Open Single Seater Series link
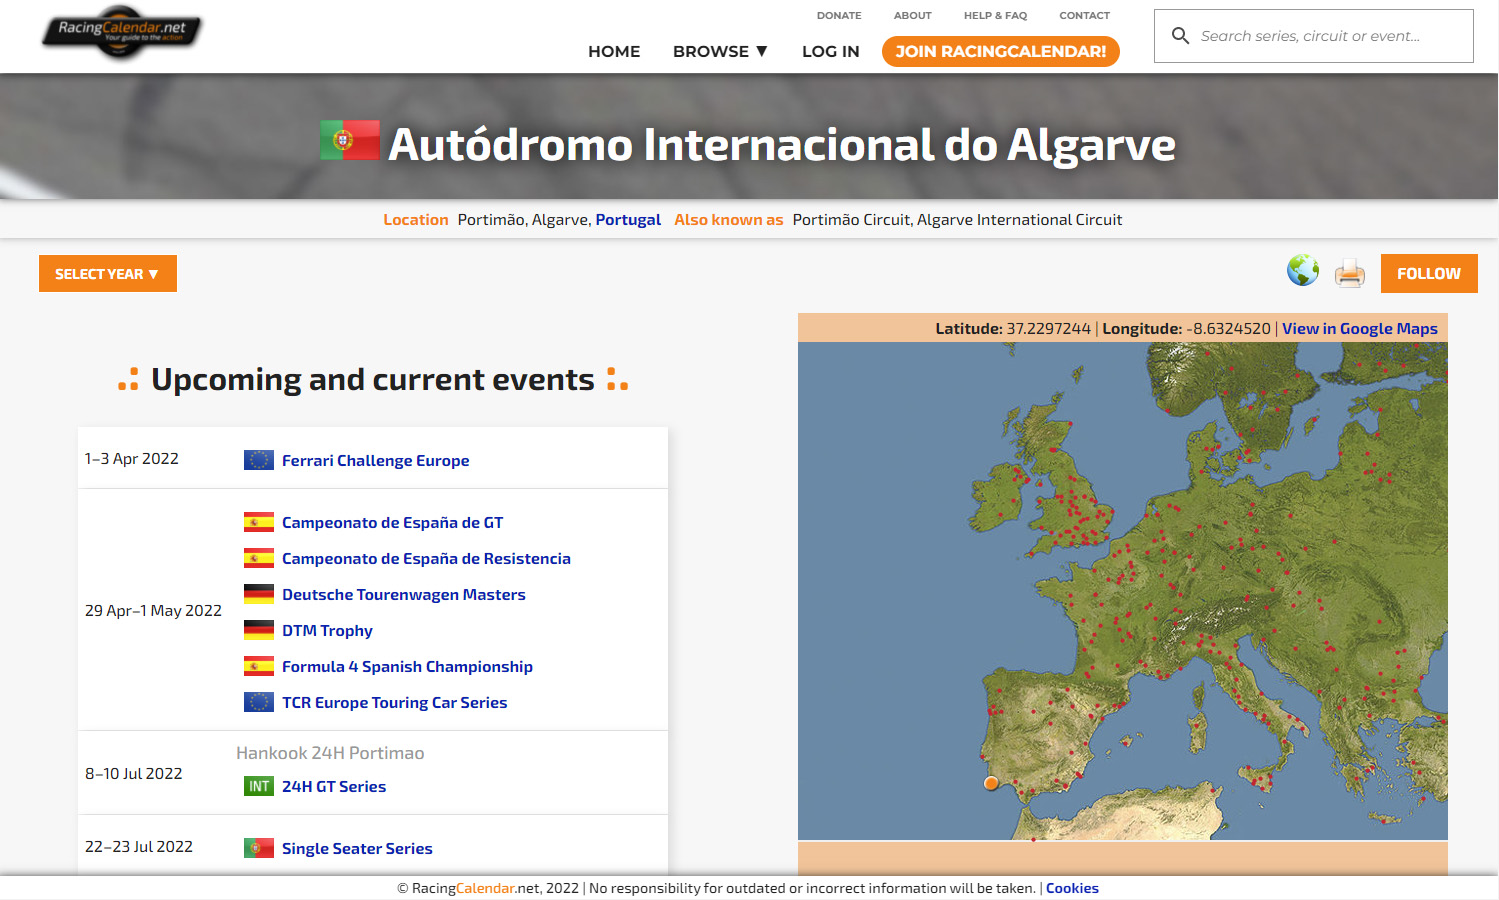 click(x=358, y=848)
